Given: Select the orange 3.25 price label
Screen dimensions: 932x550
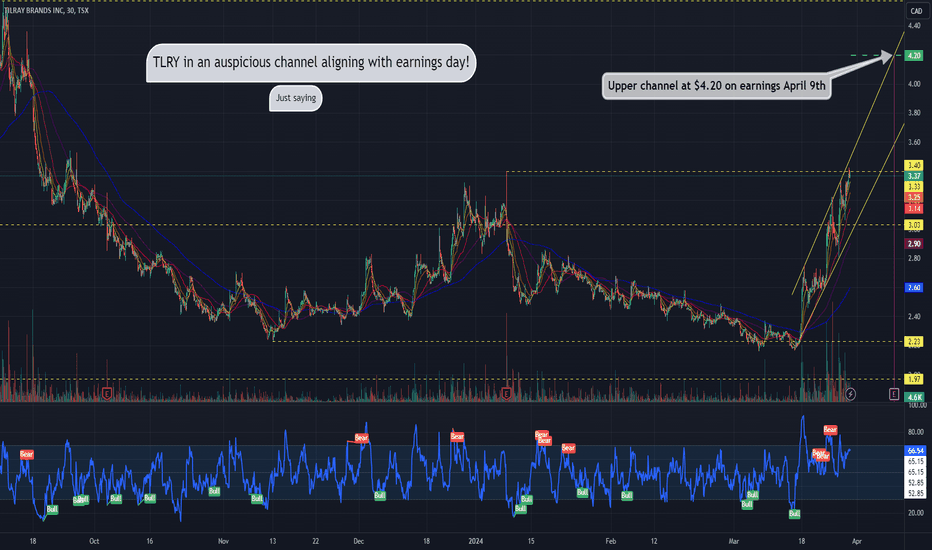Looking at the screenshot, I should [x=914, y=197].
